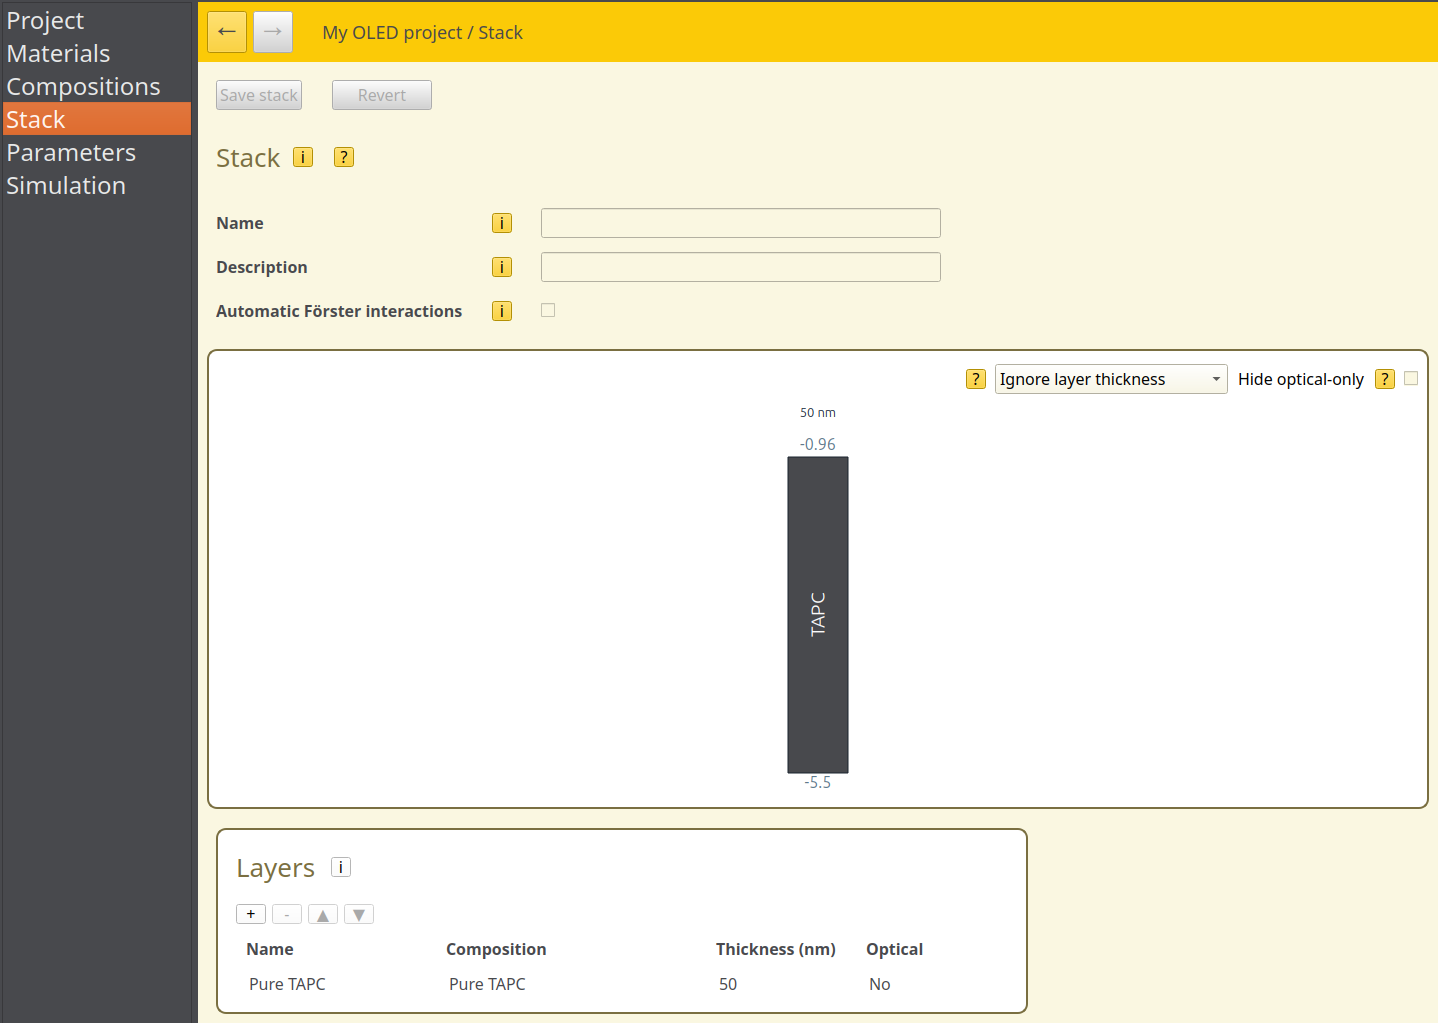Enable Automatic Förster interactions checkbox
1438x1023 pixels.
tap(548, 310)
